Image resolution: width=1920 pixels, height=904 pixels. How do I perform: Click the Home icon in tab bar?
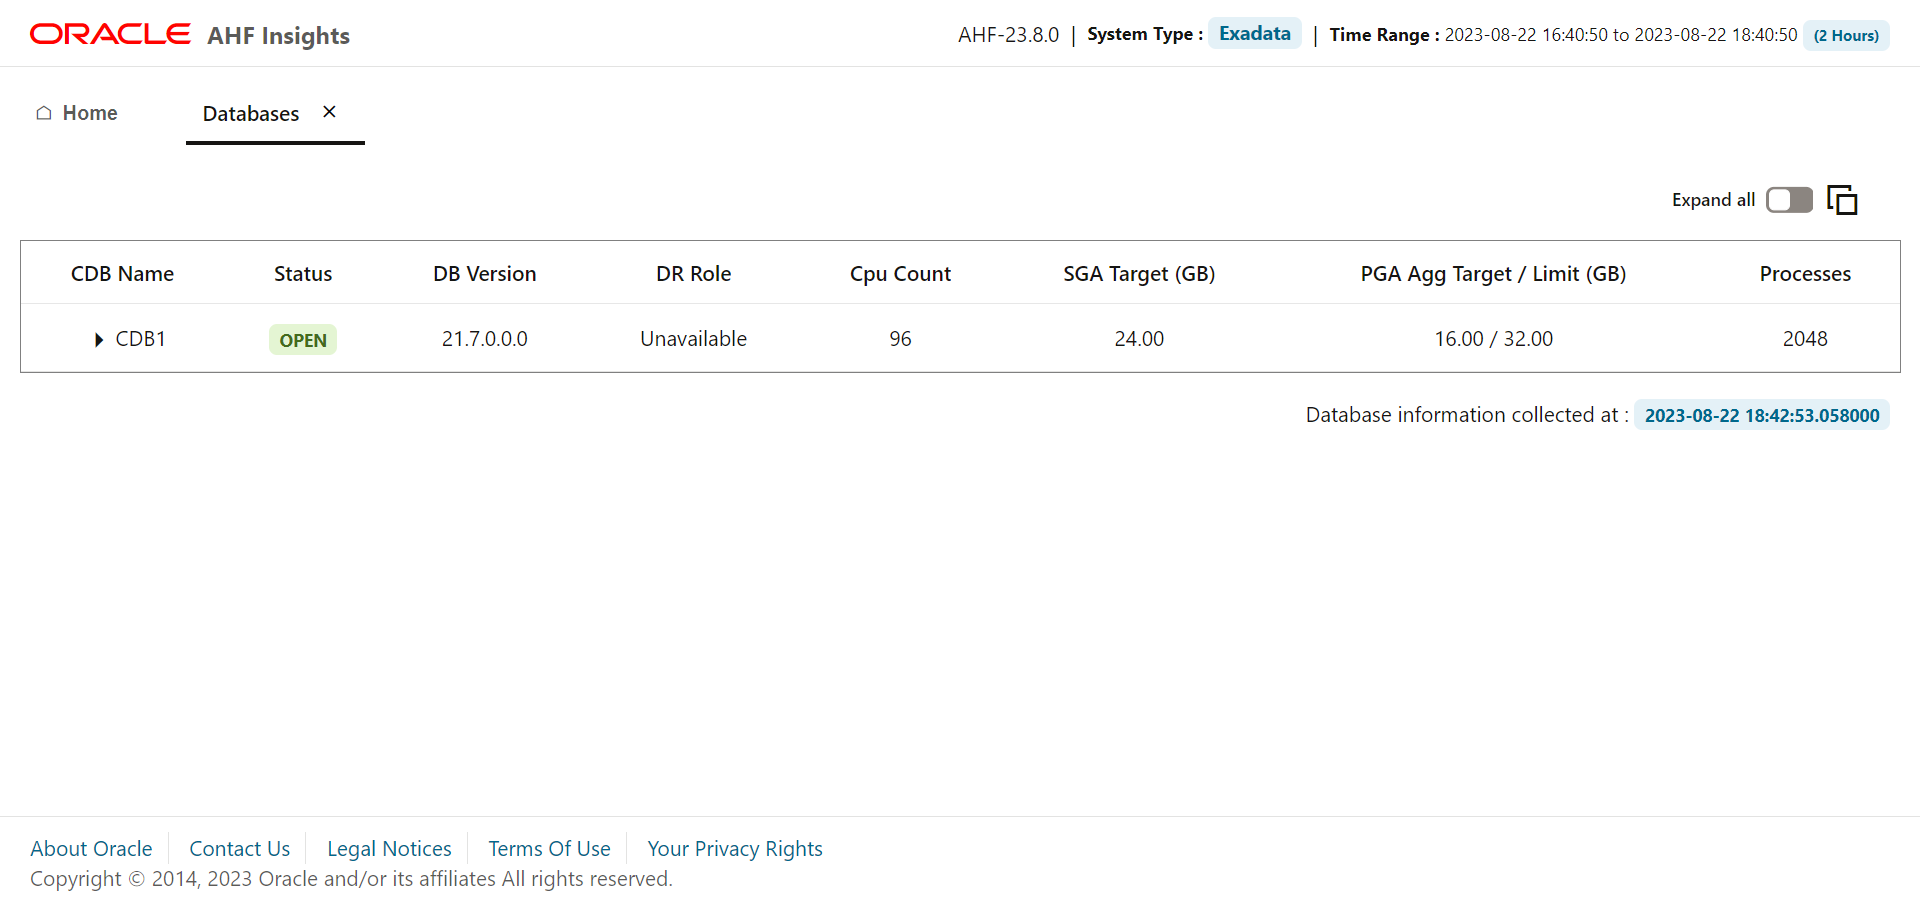pos(44,113)
